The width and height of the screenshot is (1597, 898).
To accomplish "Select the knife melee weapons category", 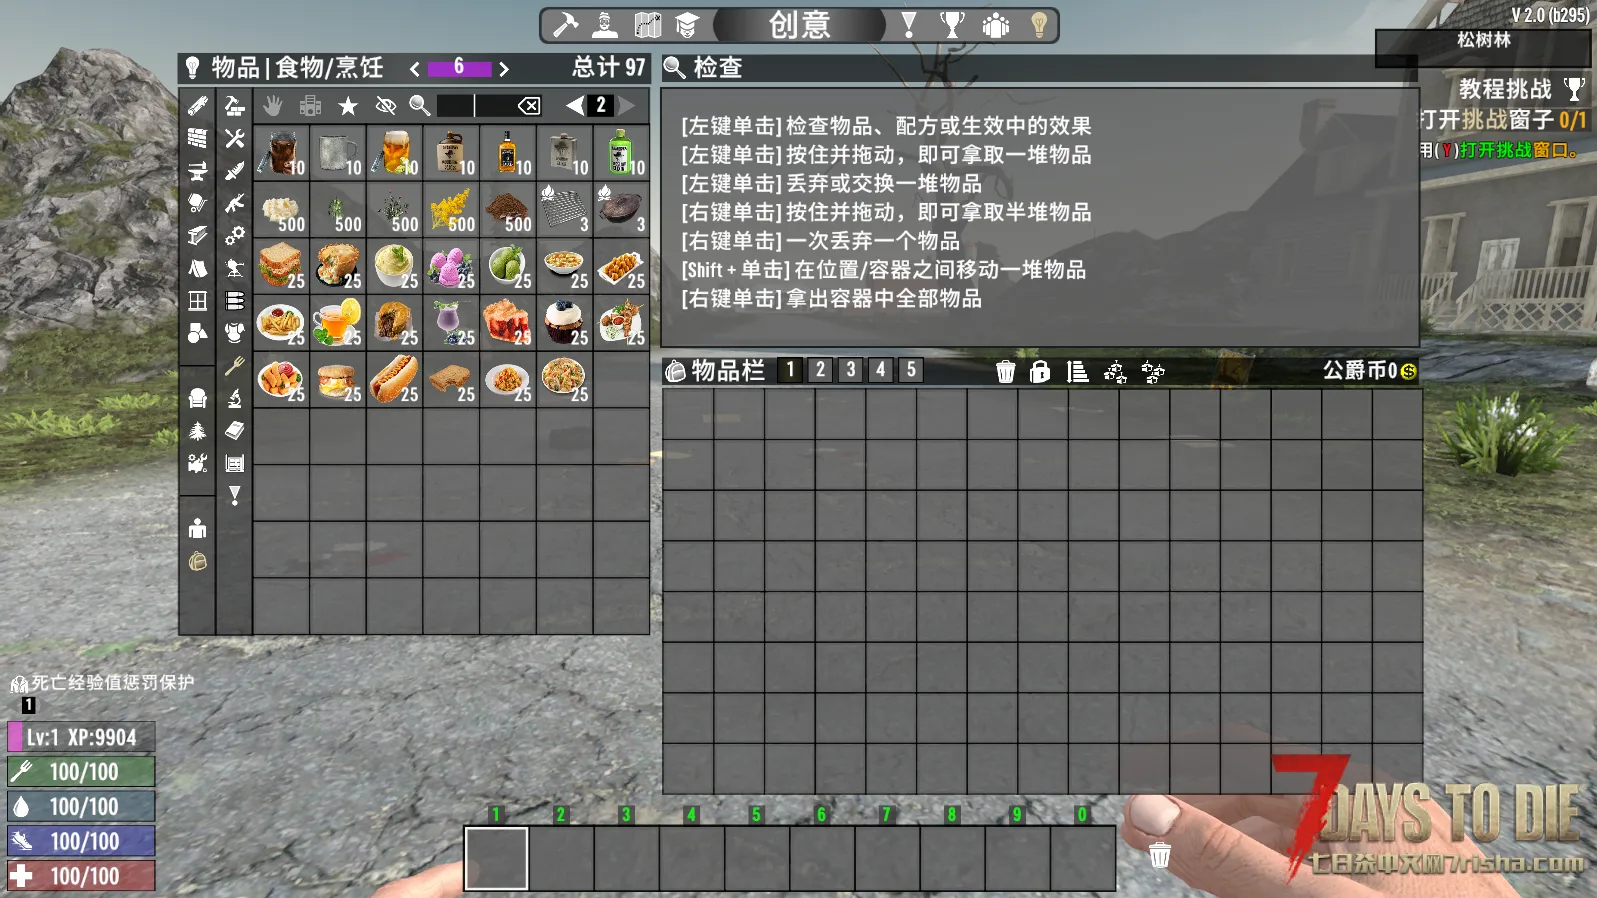I will coord(234,171).
